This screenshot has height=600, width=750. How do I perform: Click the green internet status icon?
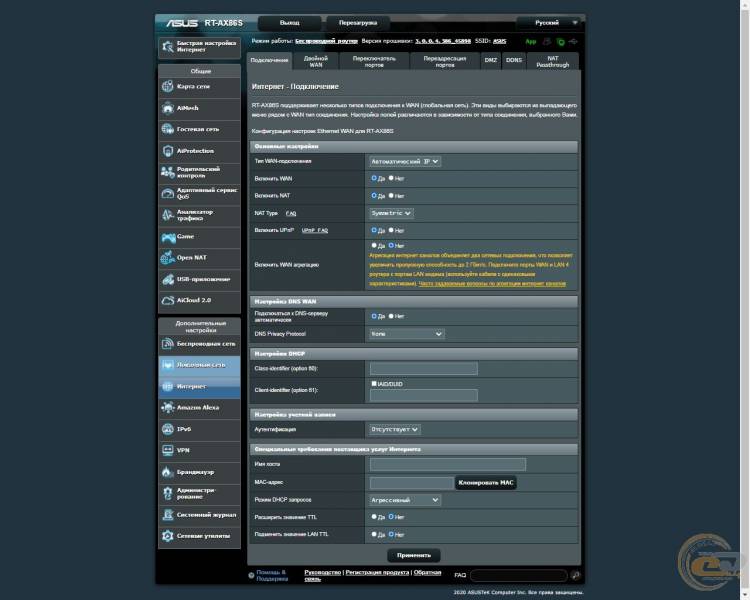point(560,42)
